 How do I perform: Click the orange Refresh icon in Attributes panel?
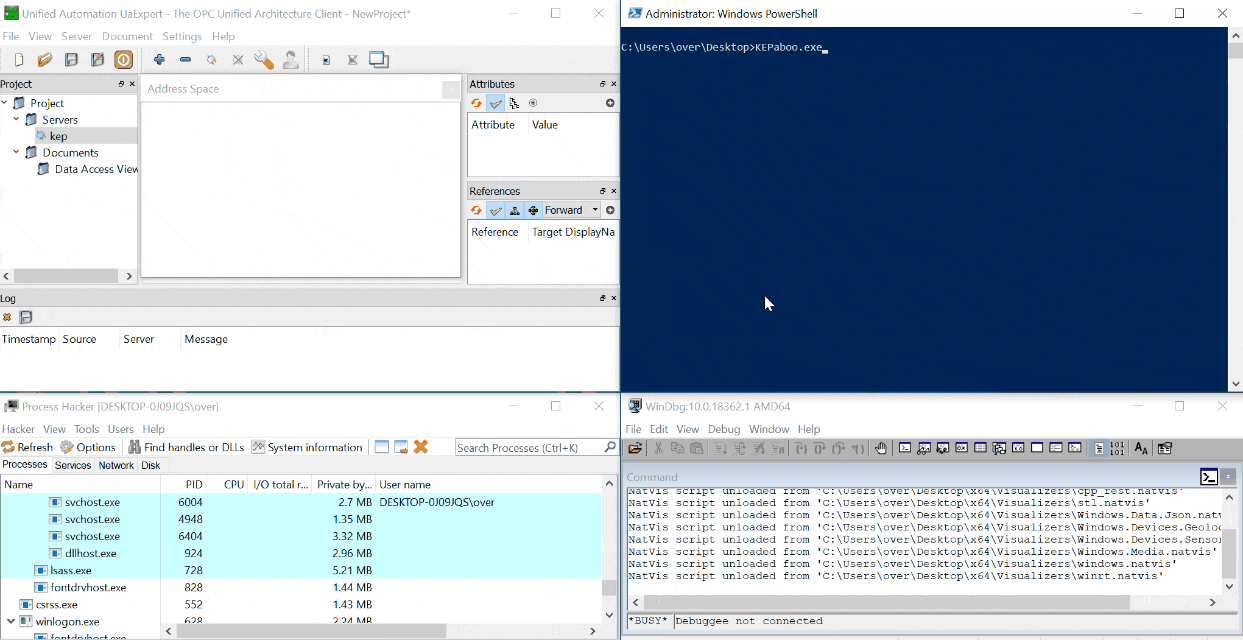[x=477, y=103]
